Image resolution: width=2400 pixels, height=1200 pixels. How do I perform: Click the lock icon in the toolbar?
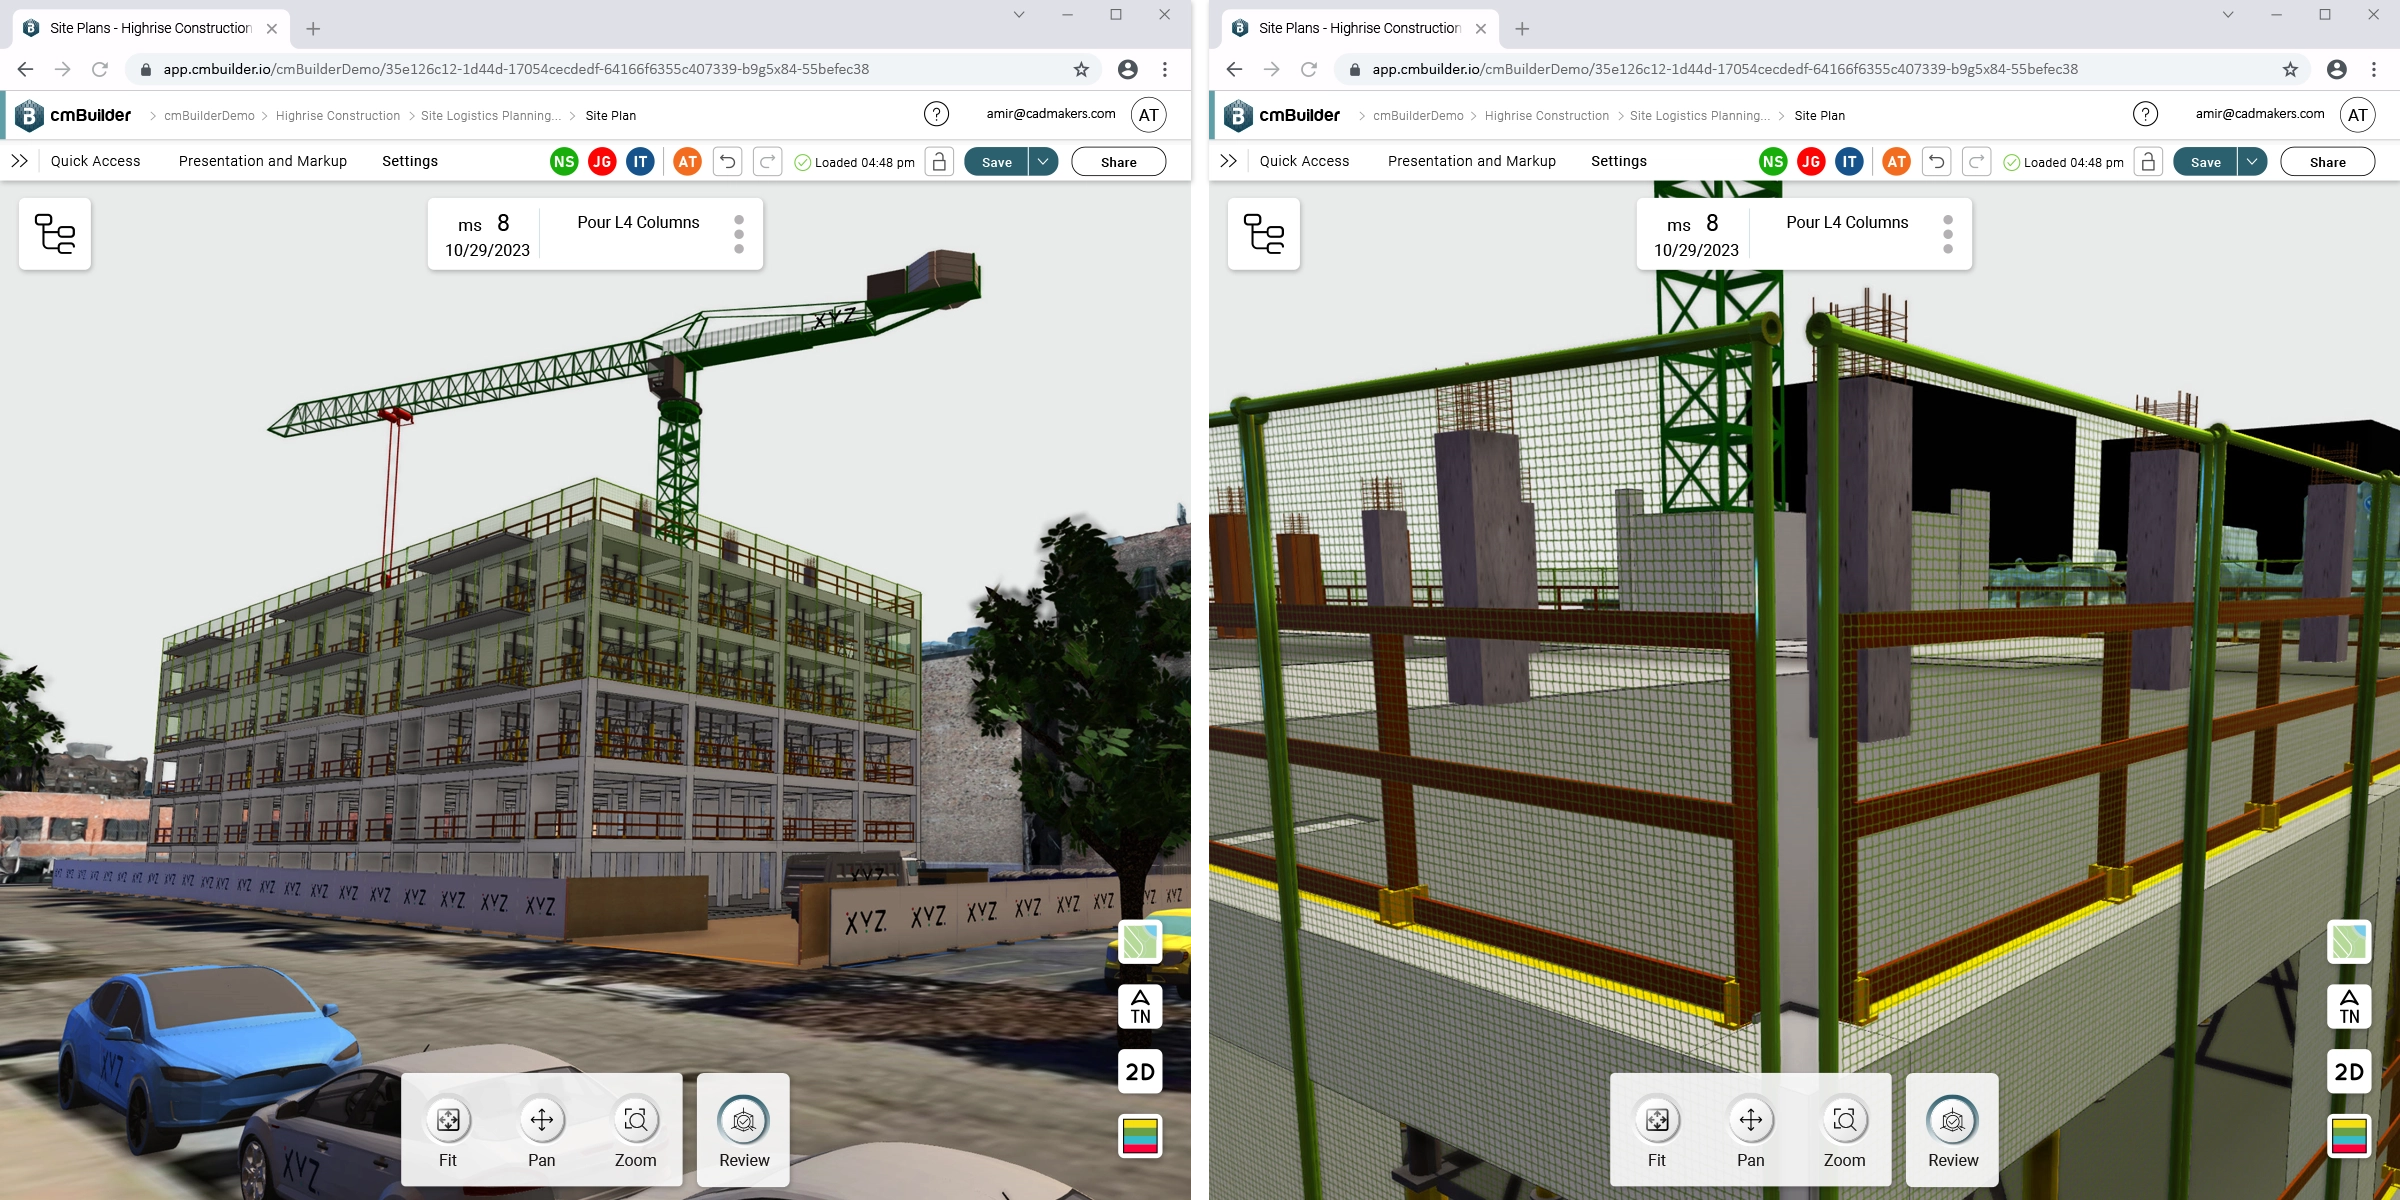(x=938, y=160)
